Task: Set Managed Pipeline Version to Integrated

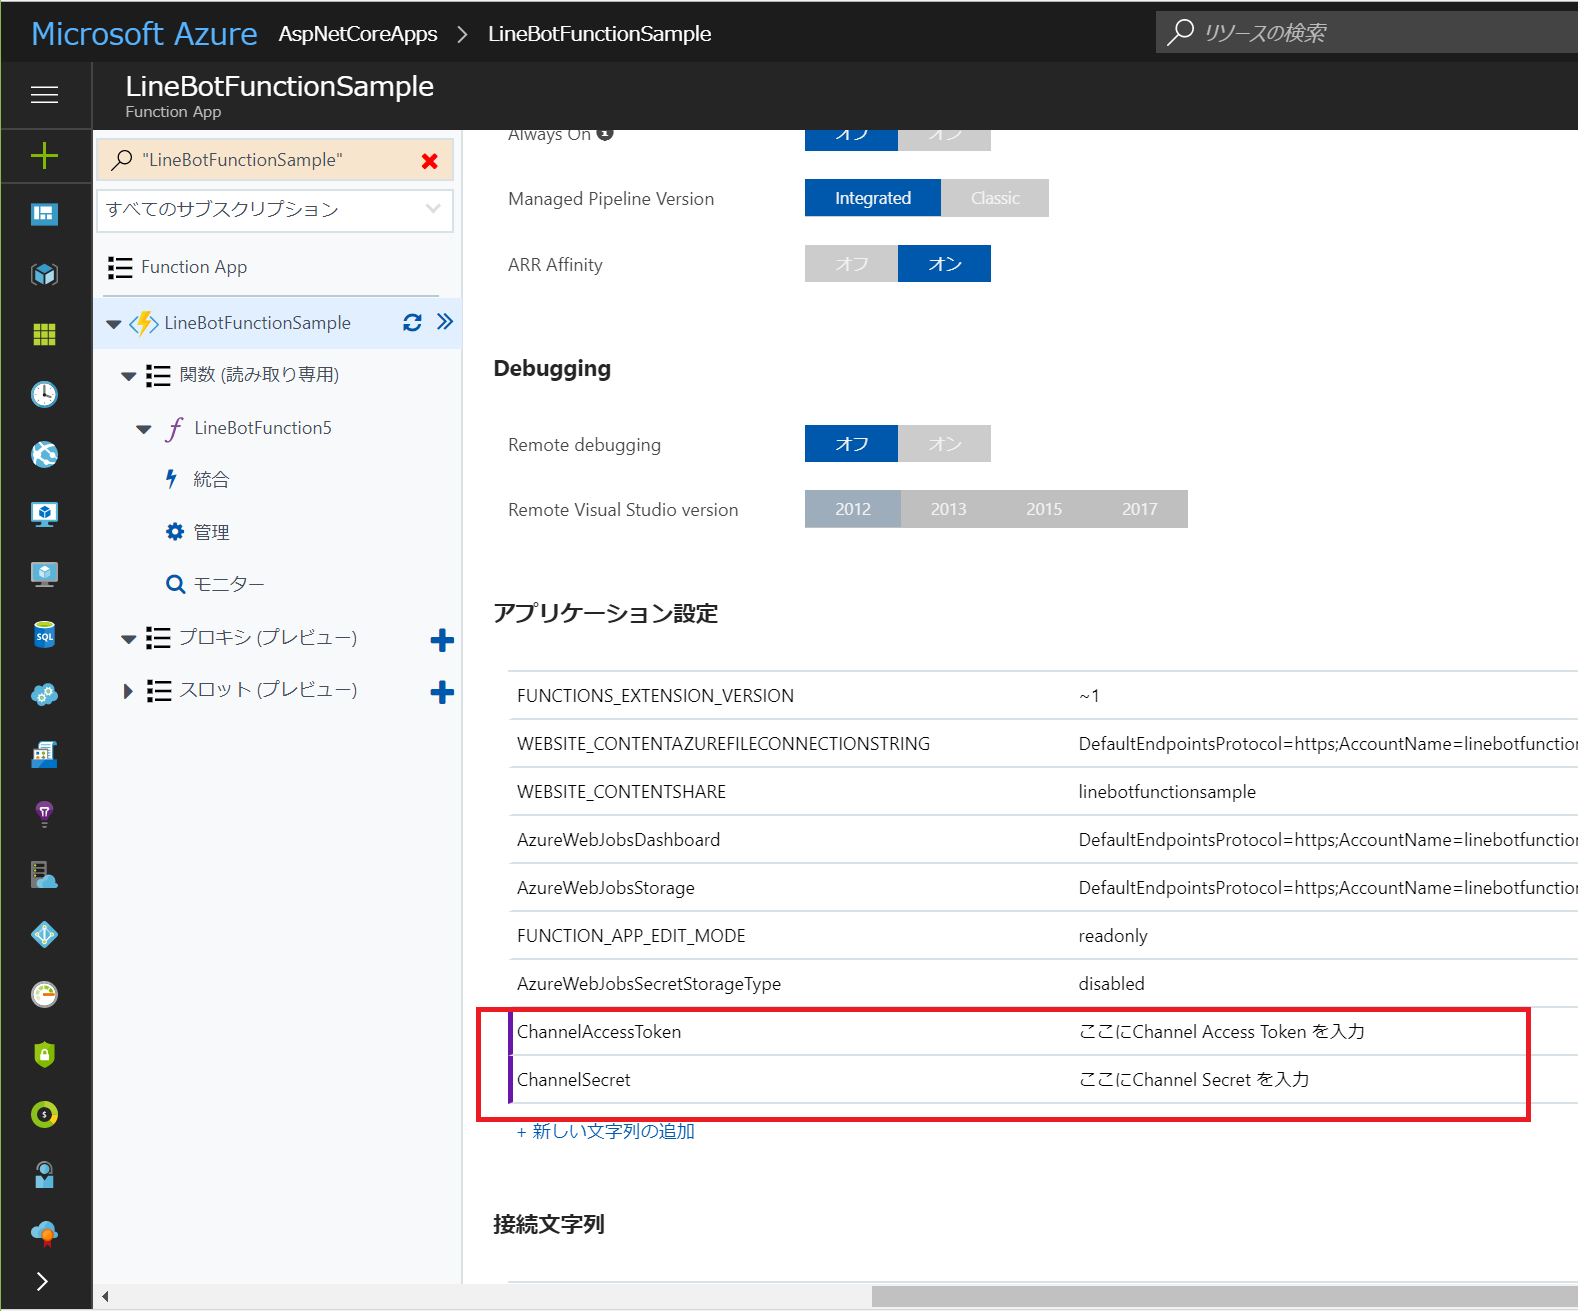Action: pyautogui.click(x=873, y=198)
